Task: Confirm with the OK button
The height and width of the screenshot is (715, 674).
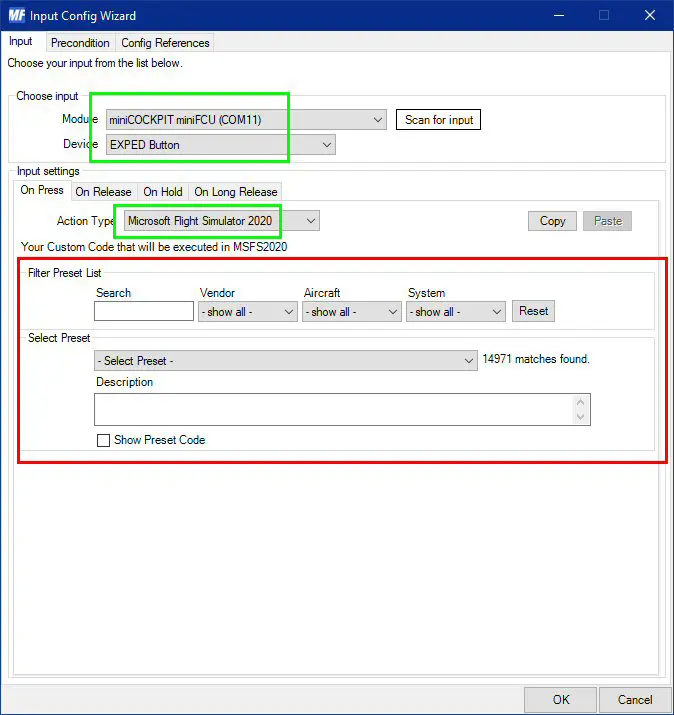Action: (x=560, y=699)
